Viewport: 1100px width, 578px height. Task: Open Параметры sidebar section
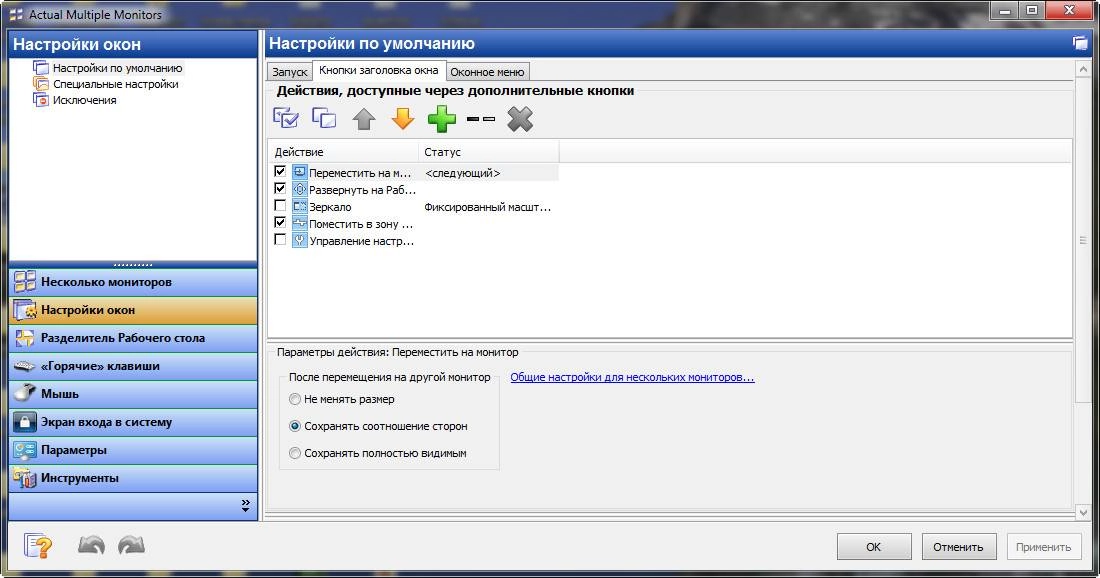click(133, 450)
